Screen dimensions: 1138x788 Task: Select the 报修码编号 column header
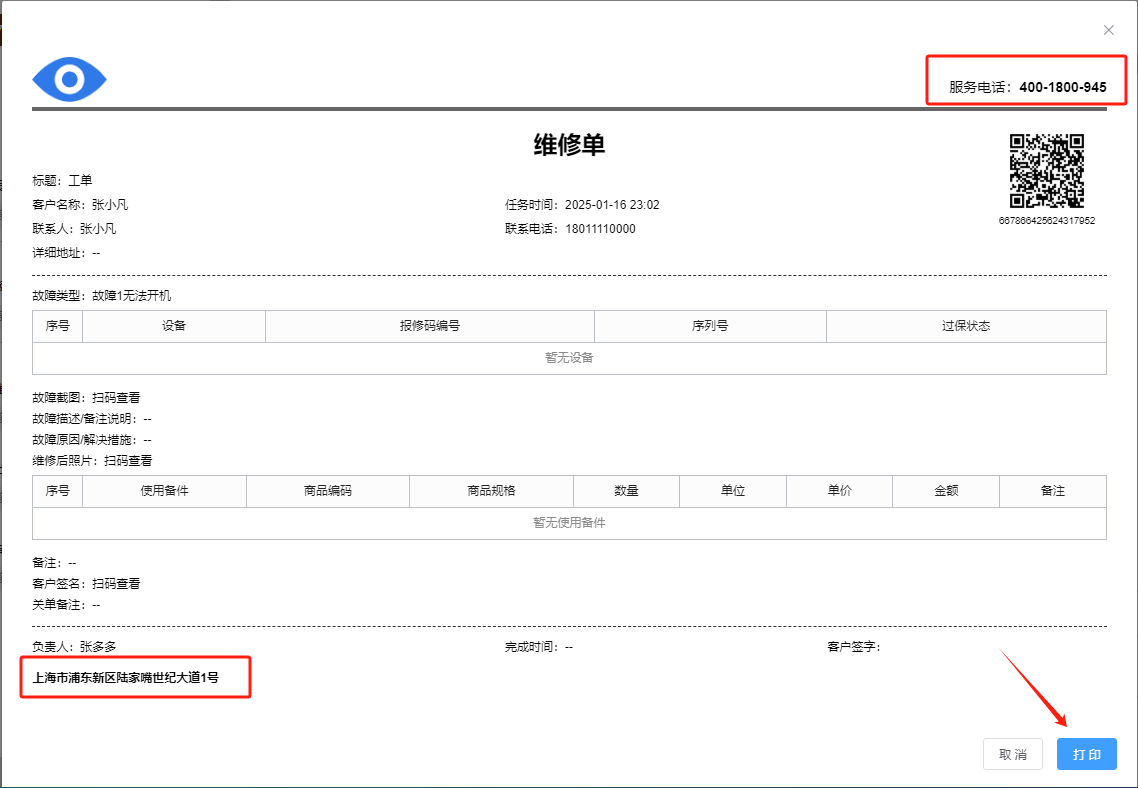point(430,326)
